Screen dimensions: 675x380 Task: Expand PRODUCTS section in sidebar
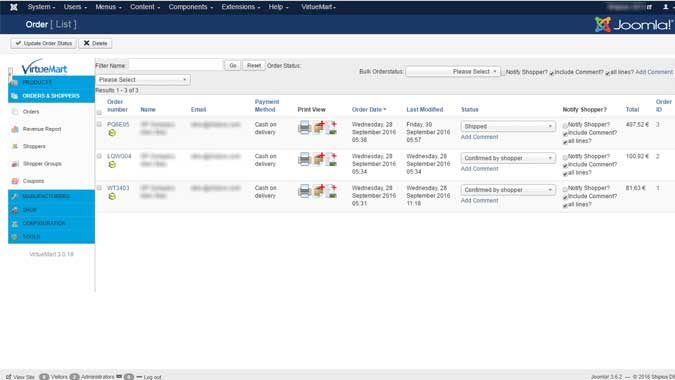coord(51,82)
